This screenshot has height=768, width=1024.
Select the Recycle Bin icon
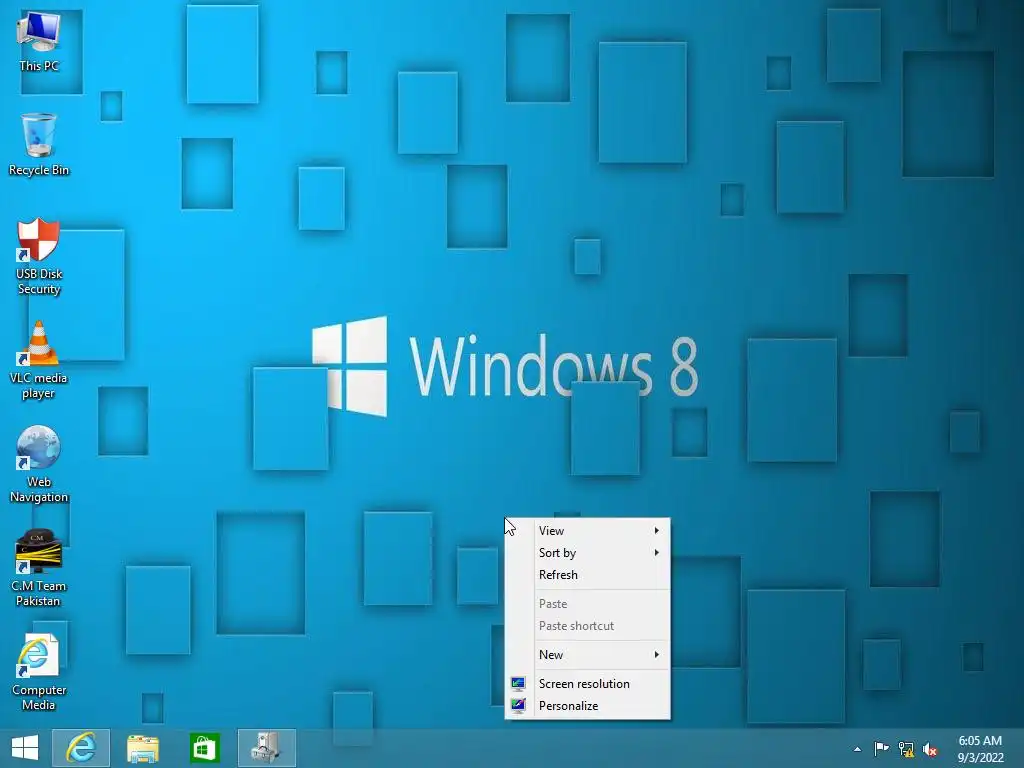point(39,144)
